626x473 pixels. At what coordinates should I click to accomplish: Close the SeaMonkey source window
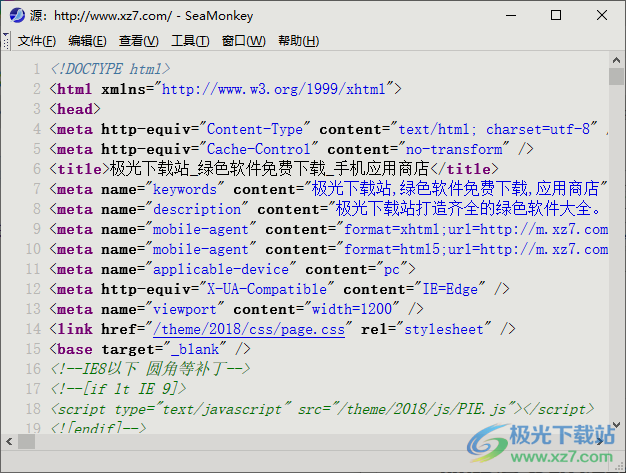(x=602, y=16)
